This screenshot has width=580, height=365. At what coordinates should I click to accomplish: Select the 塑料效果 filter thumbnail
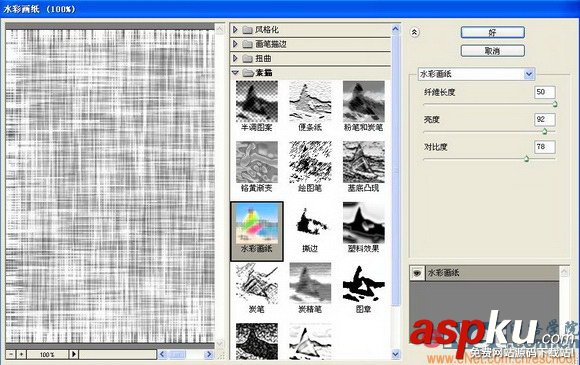point(364,223)
